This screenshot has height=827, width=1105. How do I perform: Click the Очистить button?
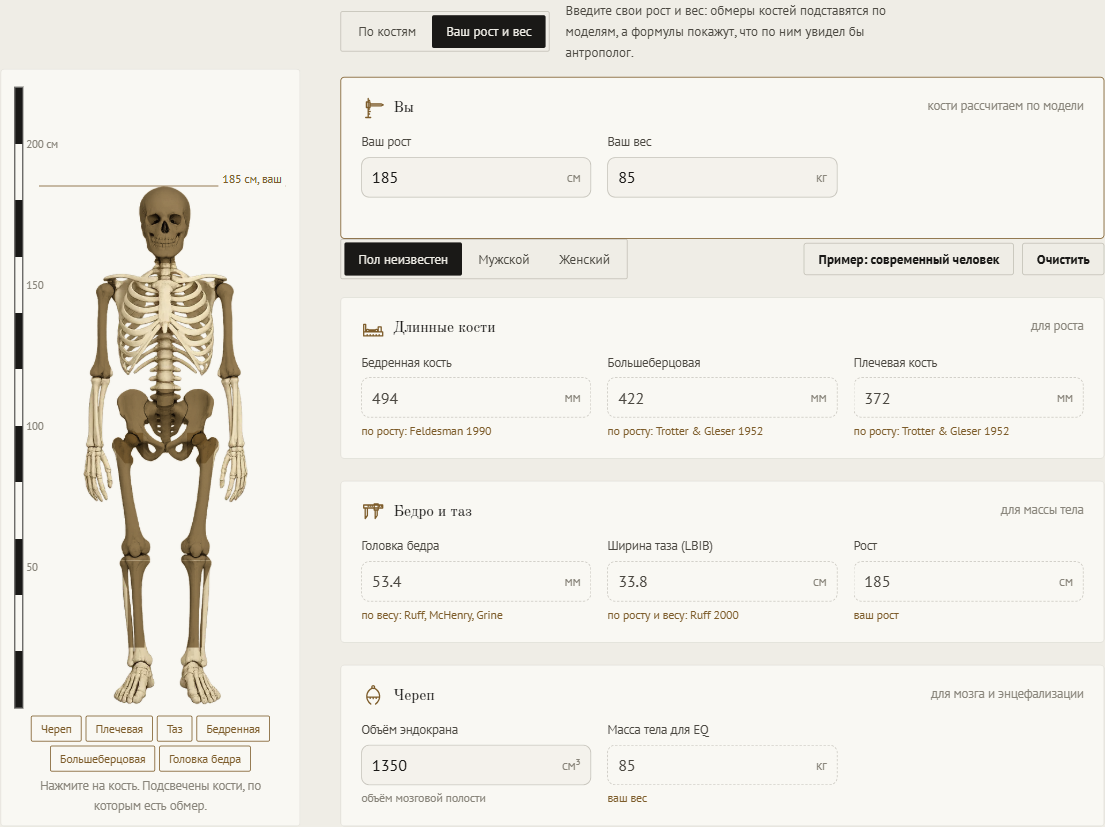1063,259
